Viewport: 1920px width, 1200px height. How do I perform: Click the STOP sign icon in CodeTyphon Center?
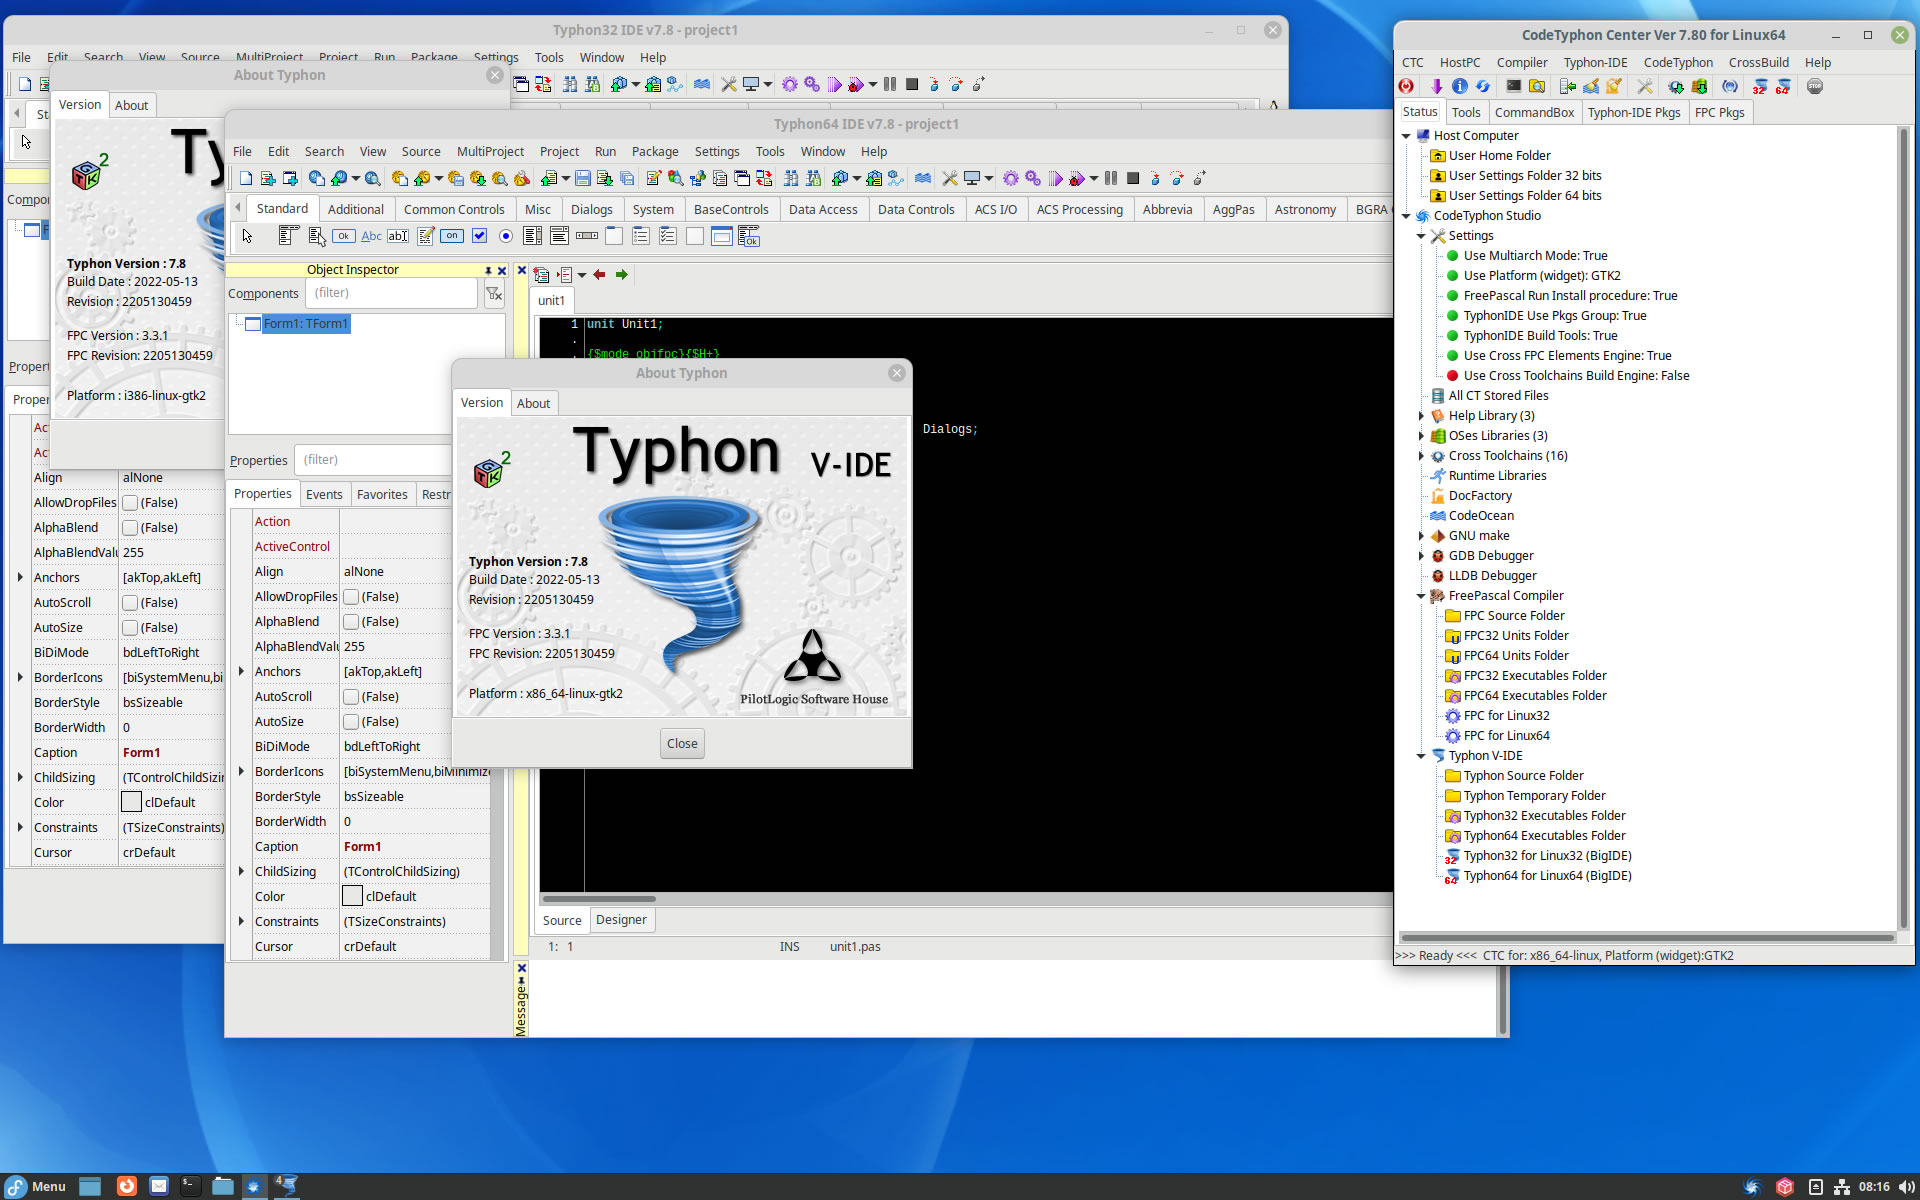coord(1815,86)
